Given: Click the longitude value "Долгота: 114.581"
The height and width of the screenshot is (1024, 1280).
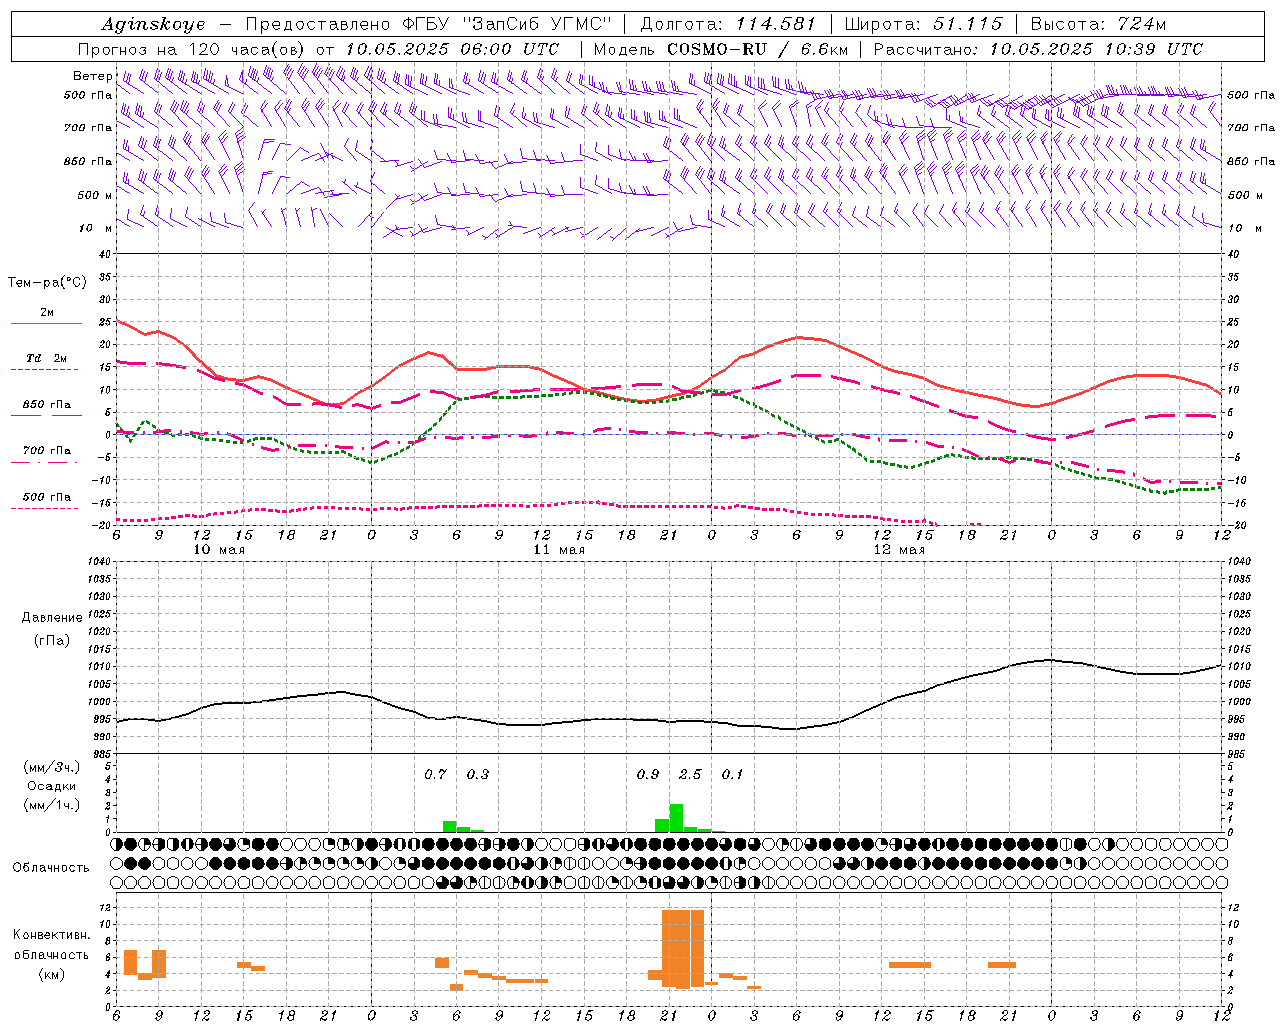Looking at the screenshot, I should (728, 24).
